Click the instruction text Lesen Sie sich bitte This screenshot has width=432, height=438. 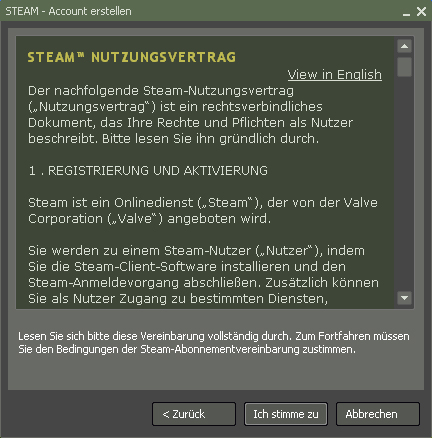pyautogui.click(x=214, y=343)
